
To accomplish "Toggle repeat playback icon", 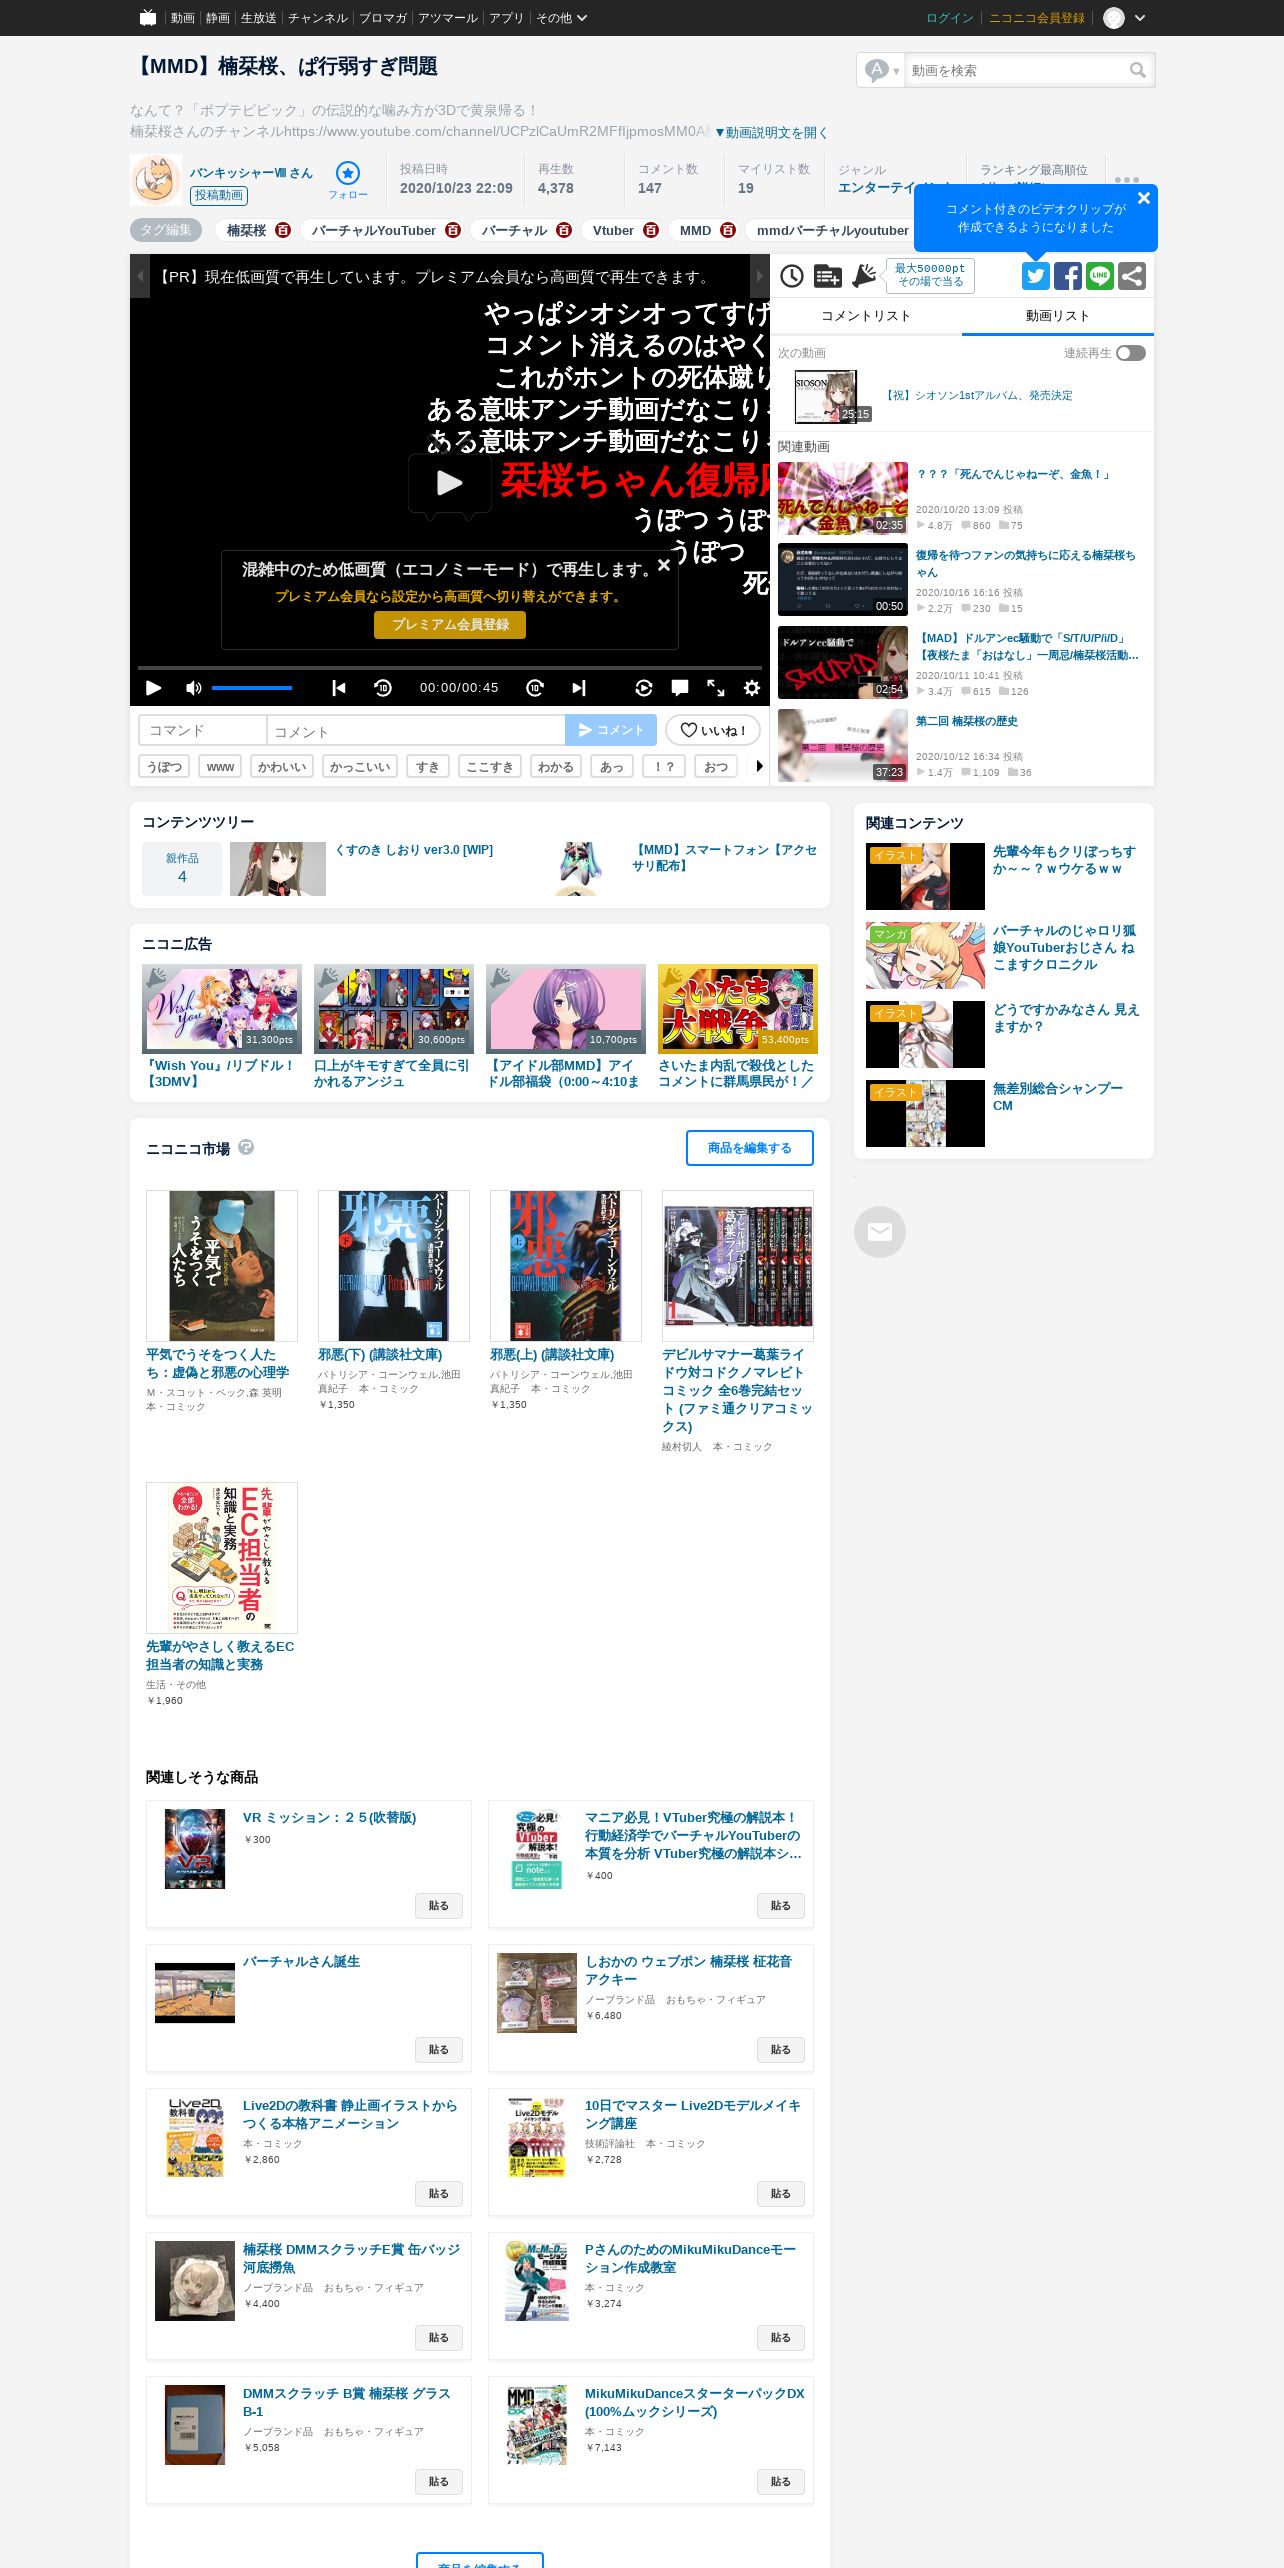I will click(644, 688).
